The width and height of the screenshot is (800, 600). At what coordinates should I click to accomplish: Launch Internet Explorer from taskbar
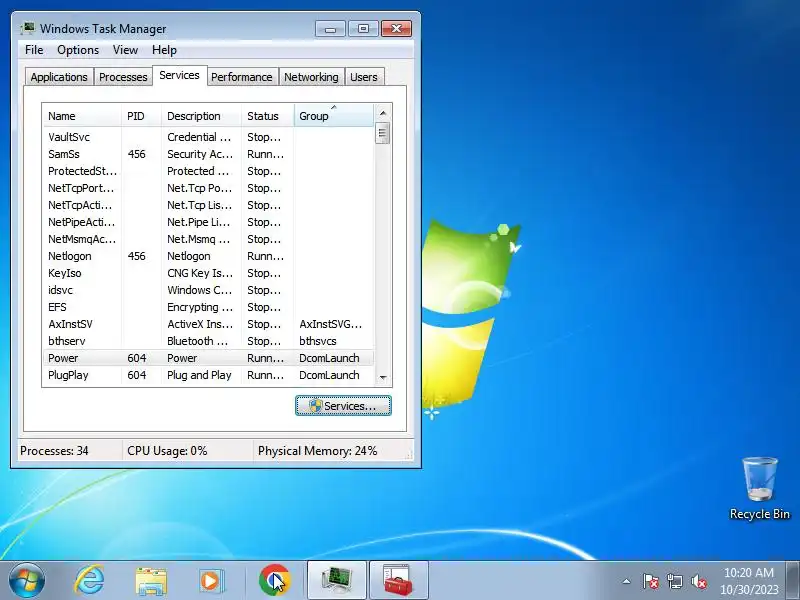[89, 580]
